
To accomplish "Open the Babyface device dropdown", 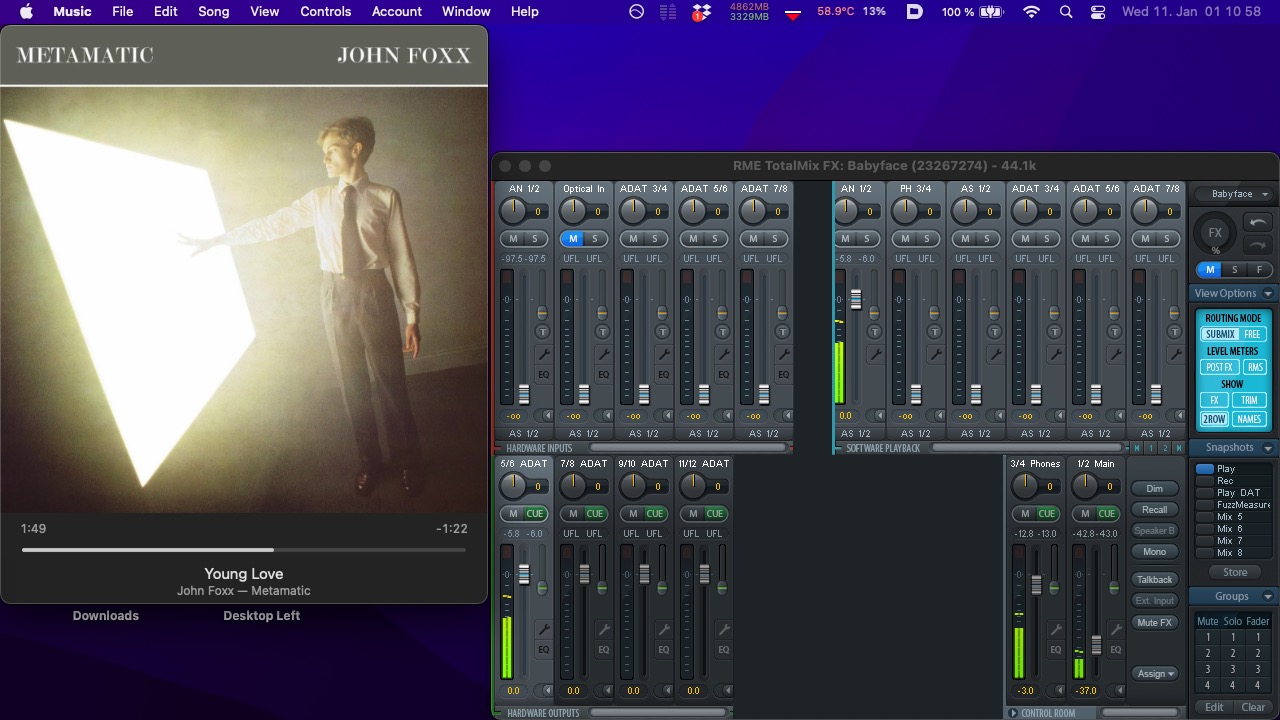I will (x=1240, y=194).
